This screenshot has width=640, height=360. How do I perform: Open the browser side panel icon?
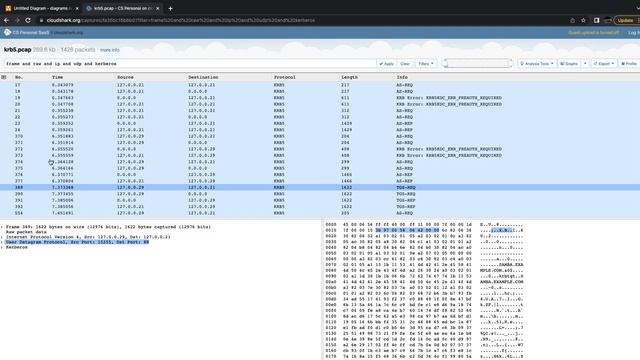click(596, 20)
